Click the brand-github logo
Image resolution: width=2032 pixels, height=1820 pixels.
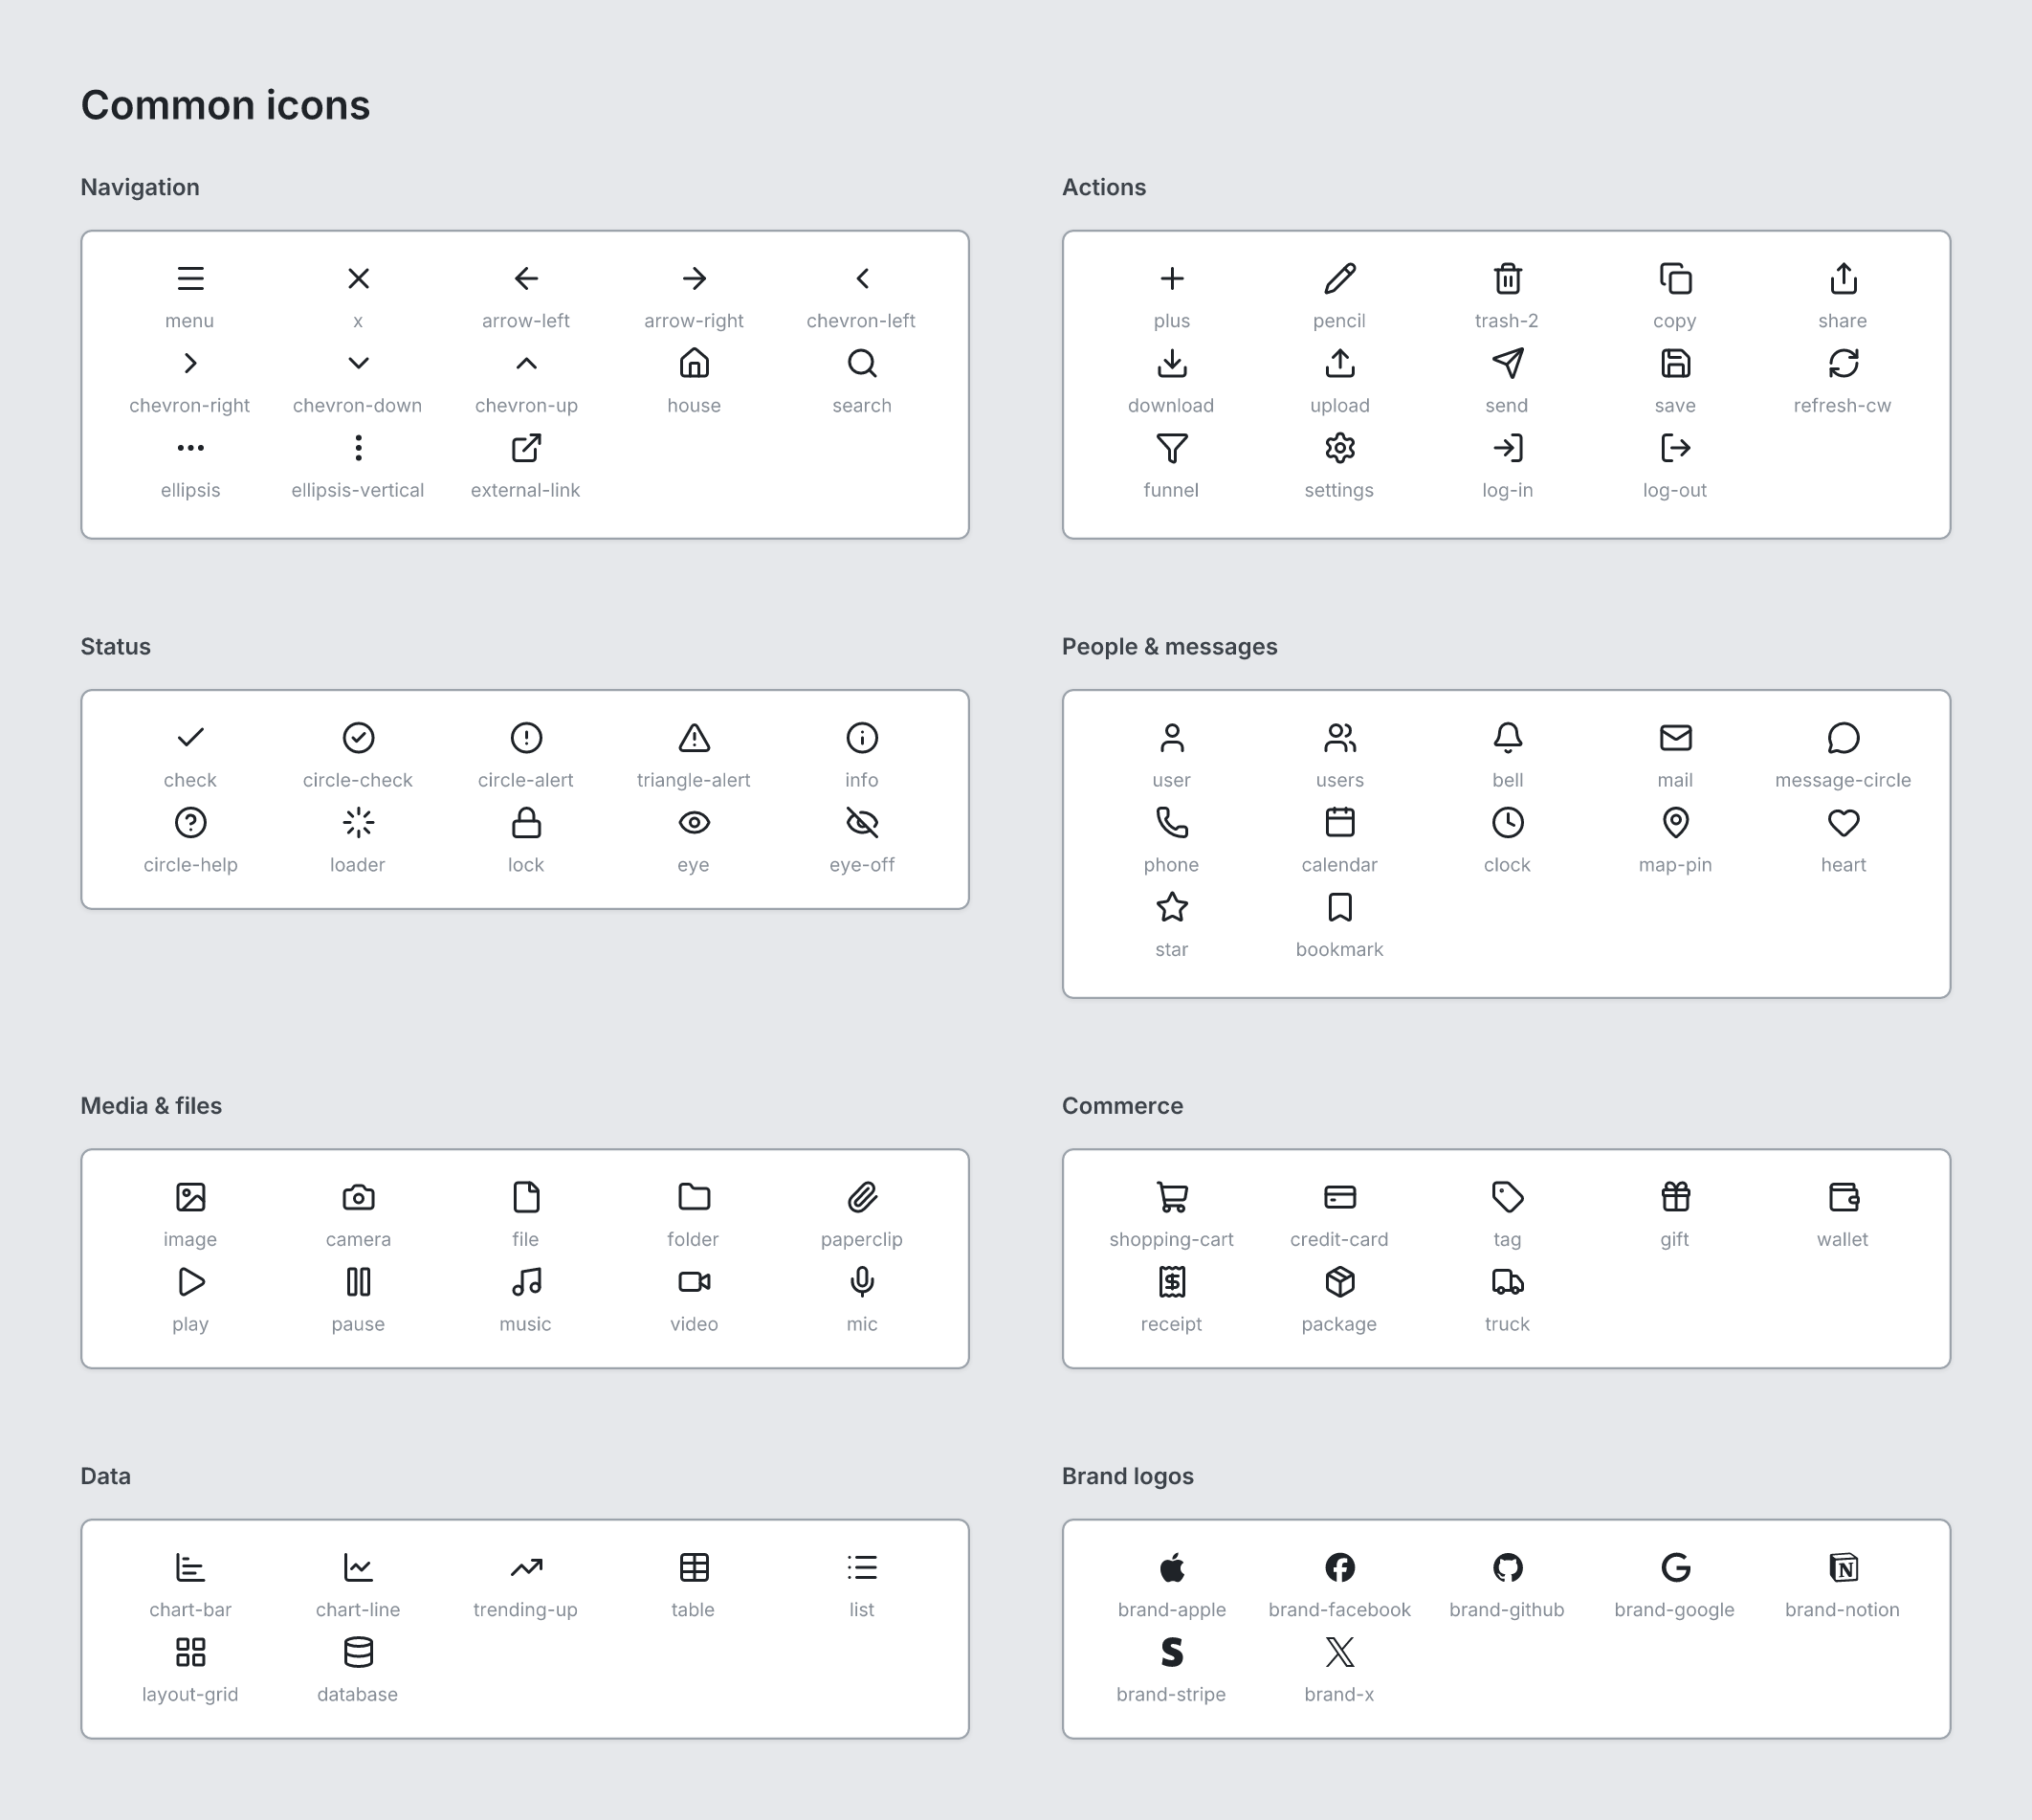pos(1508,1568)
